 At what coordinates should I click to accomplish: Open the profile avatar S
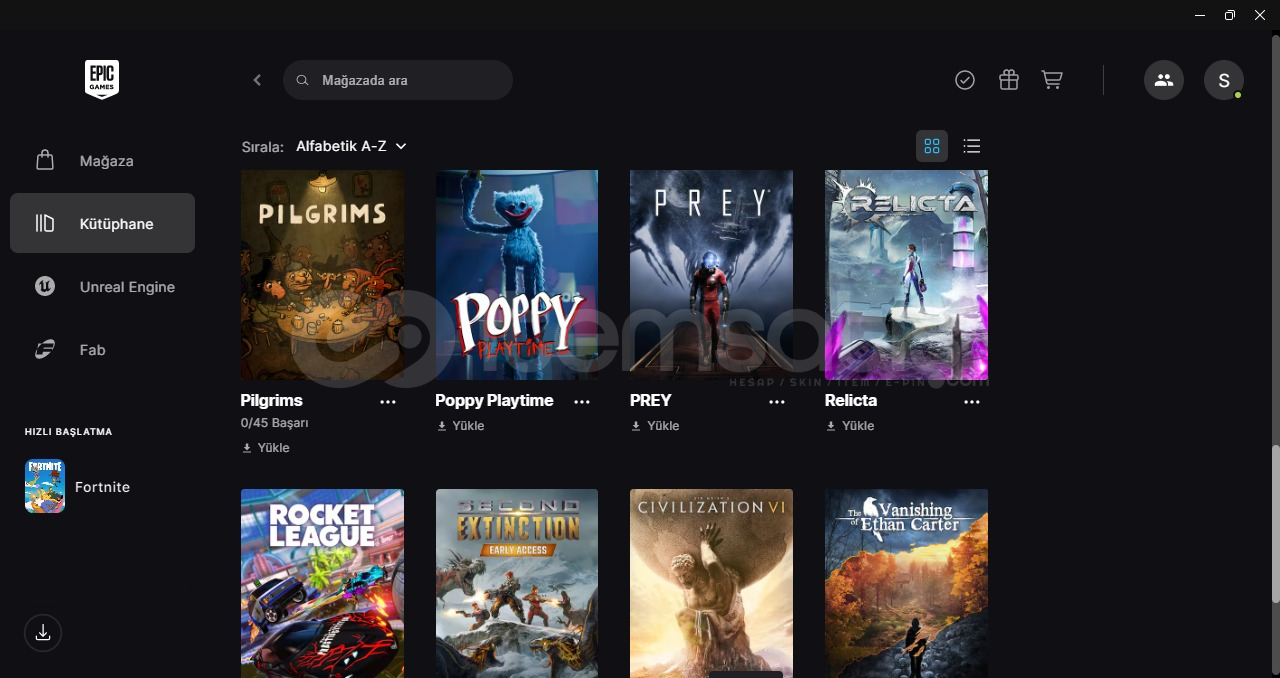coord(1224,80)
